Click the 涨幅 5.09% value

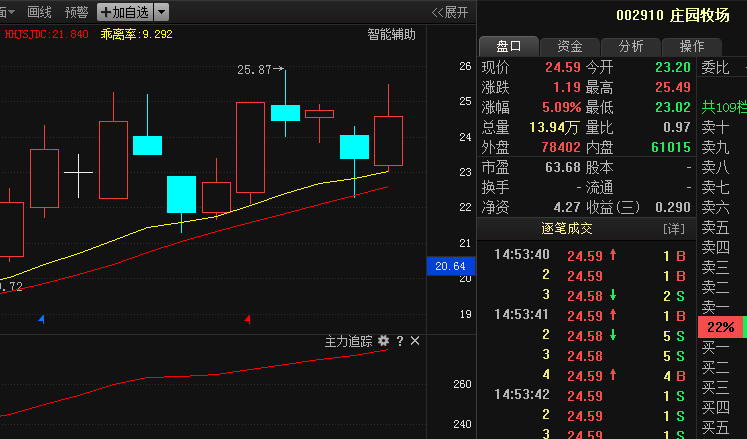tap(561, 107)
